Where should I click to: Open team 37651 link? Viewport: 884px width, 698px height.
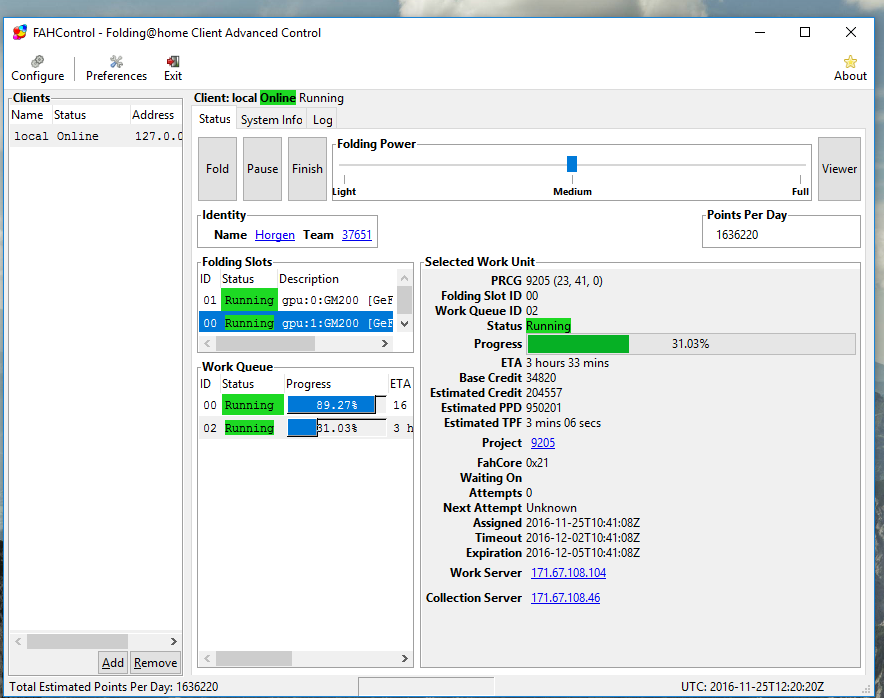(357, 235)
